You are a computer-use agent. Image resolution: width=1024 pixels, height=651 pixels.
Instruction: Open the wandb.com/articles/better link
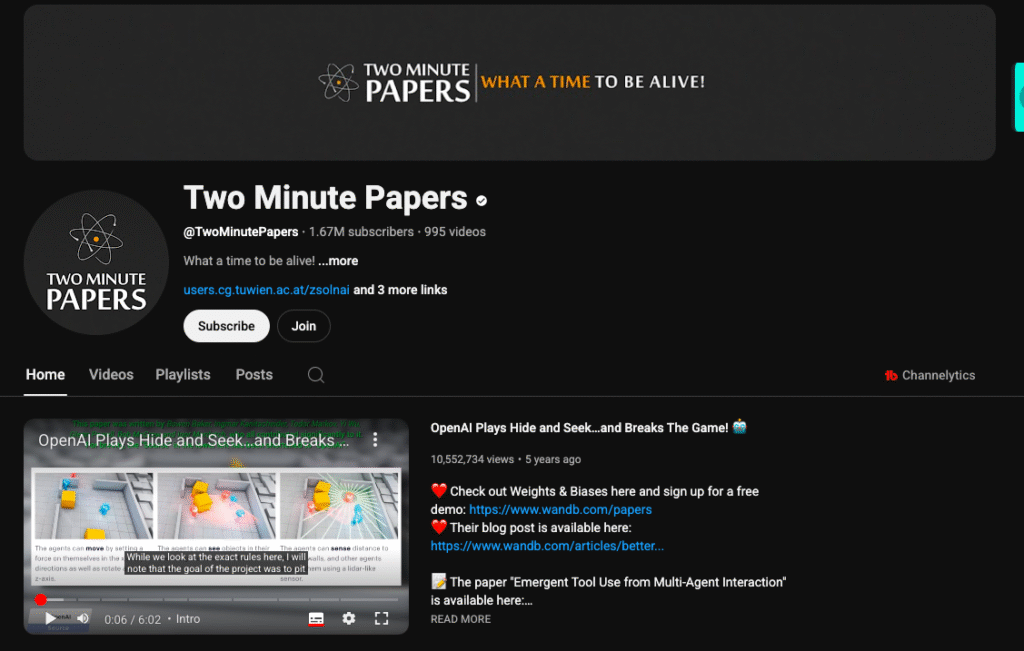click(x=547, y=546)
